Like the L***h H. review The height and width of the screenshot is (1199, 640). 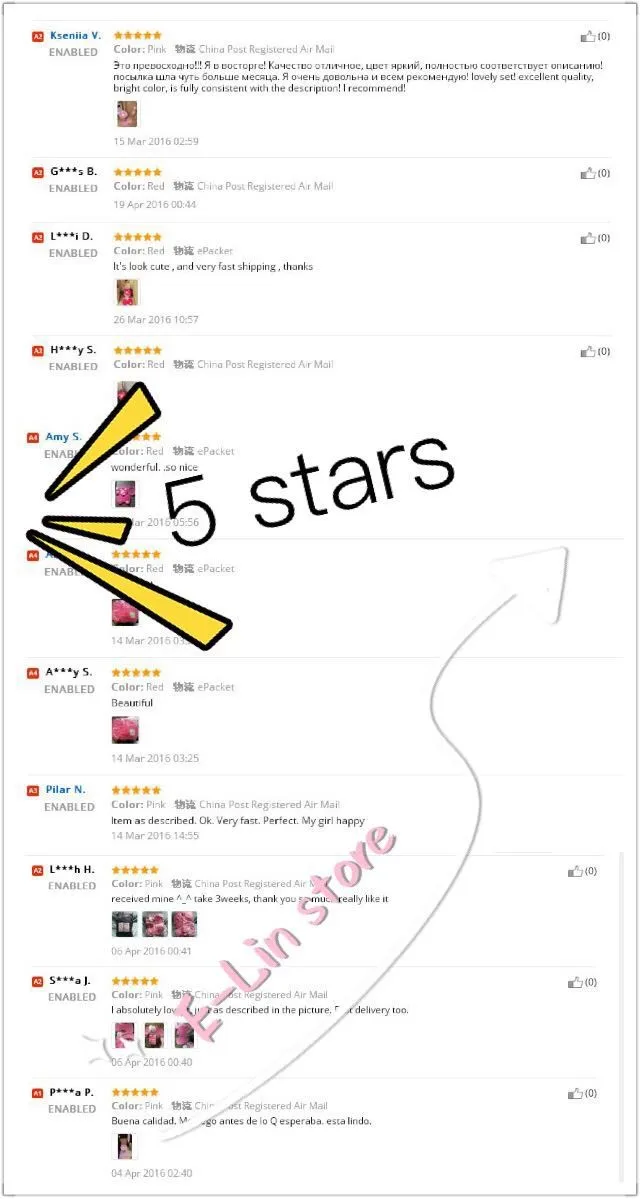click(575, 872)
